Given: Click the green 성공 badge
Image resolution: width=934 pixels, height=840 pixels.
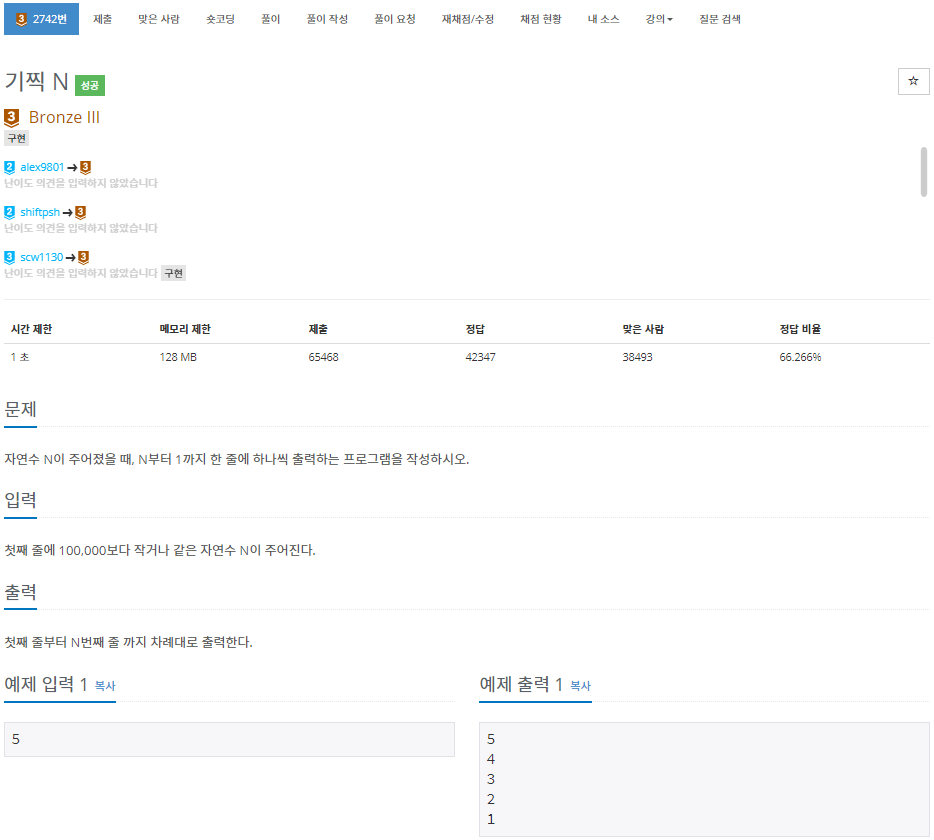Looking at the screenshot, I should (90, 85).
